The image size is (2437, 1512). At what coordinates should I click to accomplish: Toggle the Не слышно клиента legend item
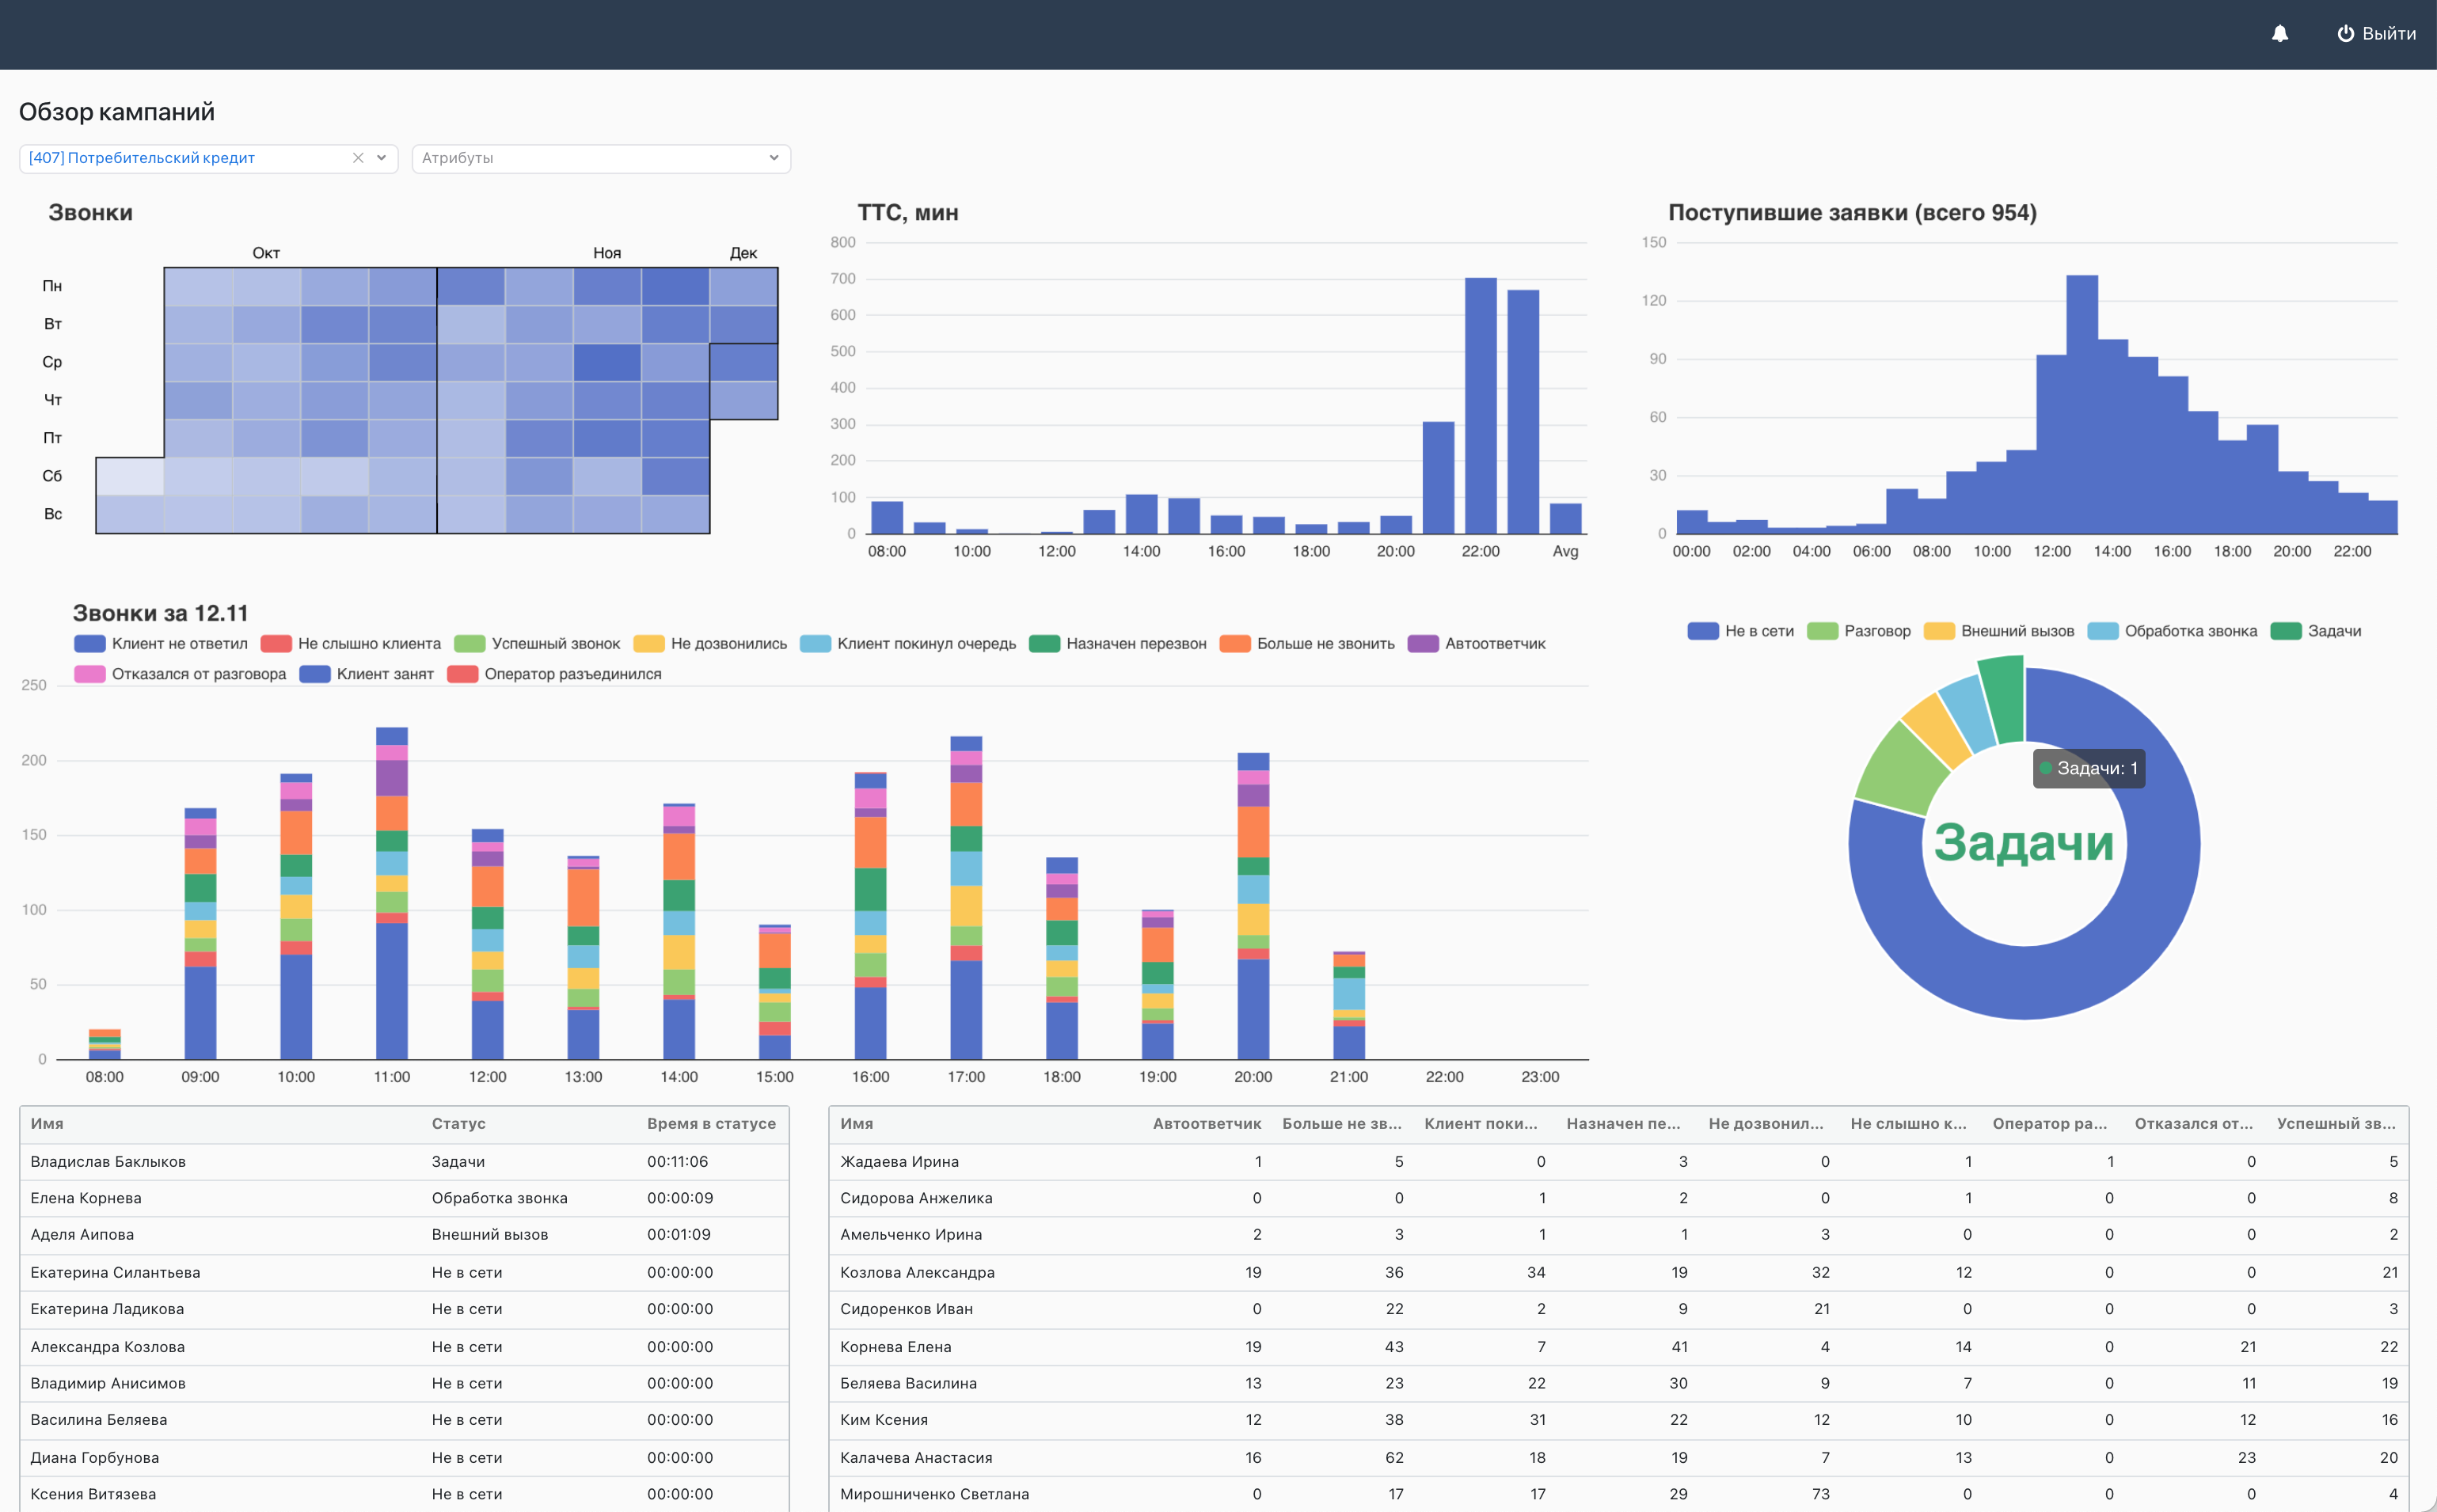pyautogui.click(x=351, y=644)
